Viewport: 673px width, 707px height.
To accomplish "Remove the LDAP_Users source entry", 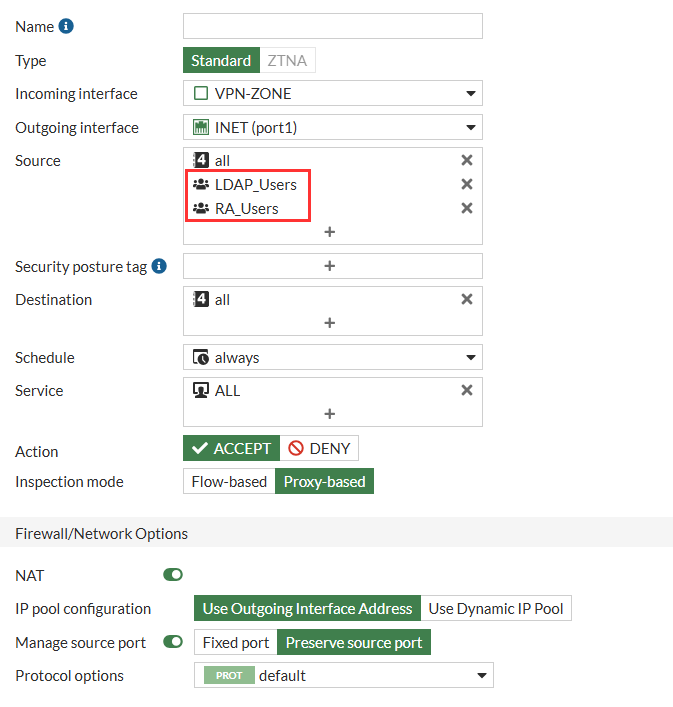I will (467, 184).
